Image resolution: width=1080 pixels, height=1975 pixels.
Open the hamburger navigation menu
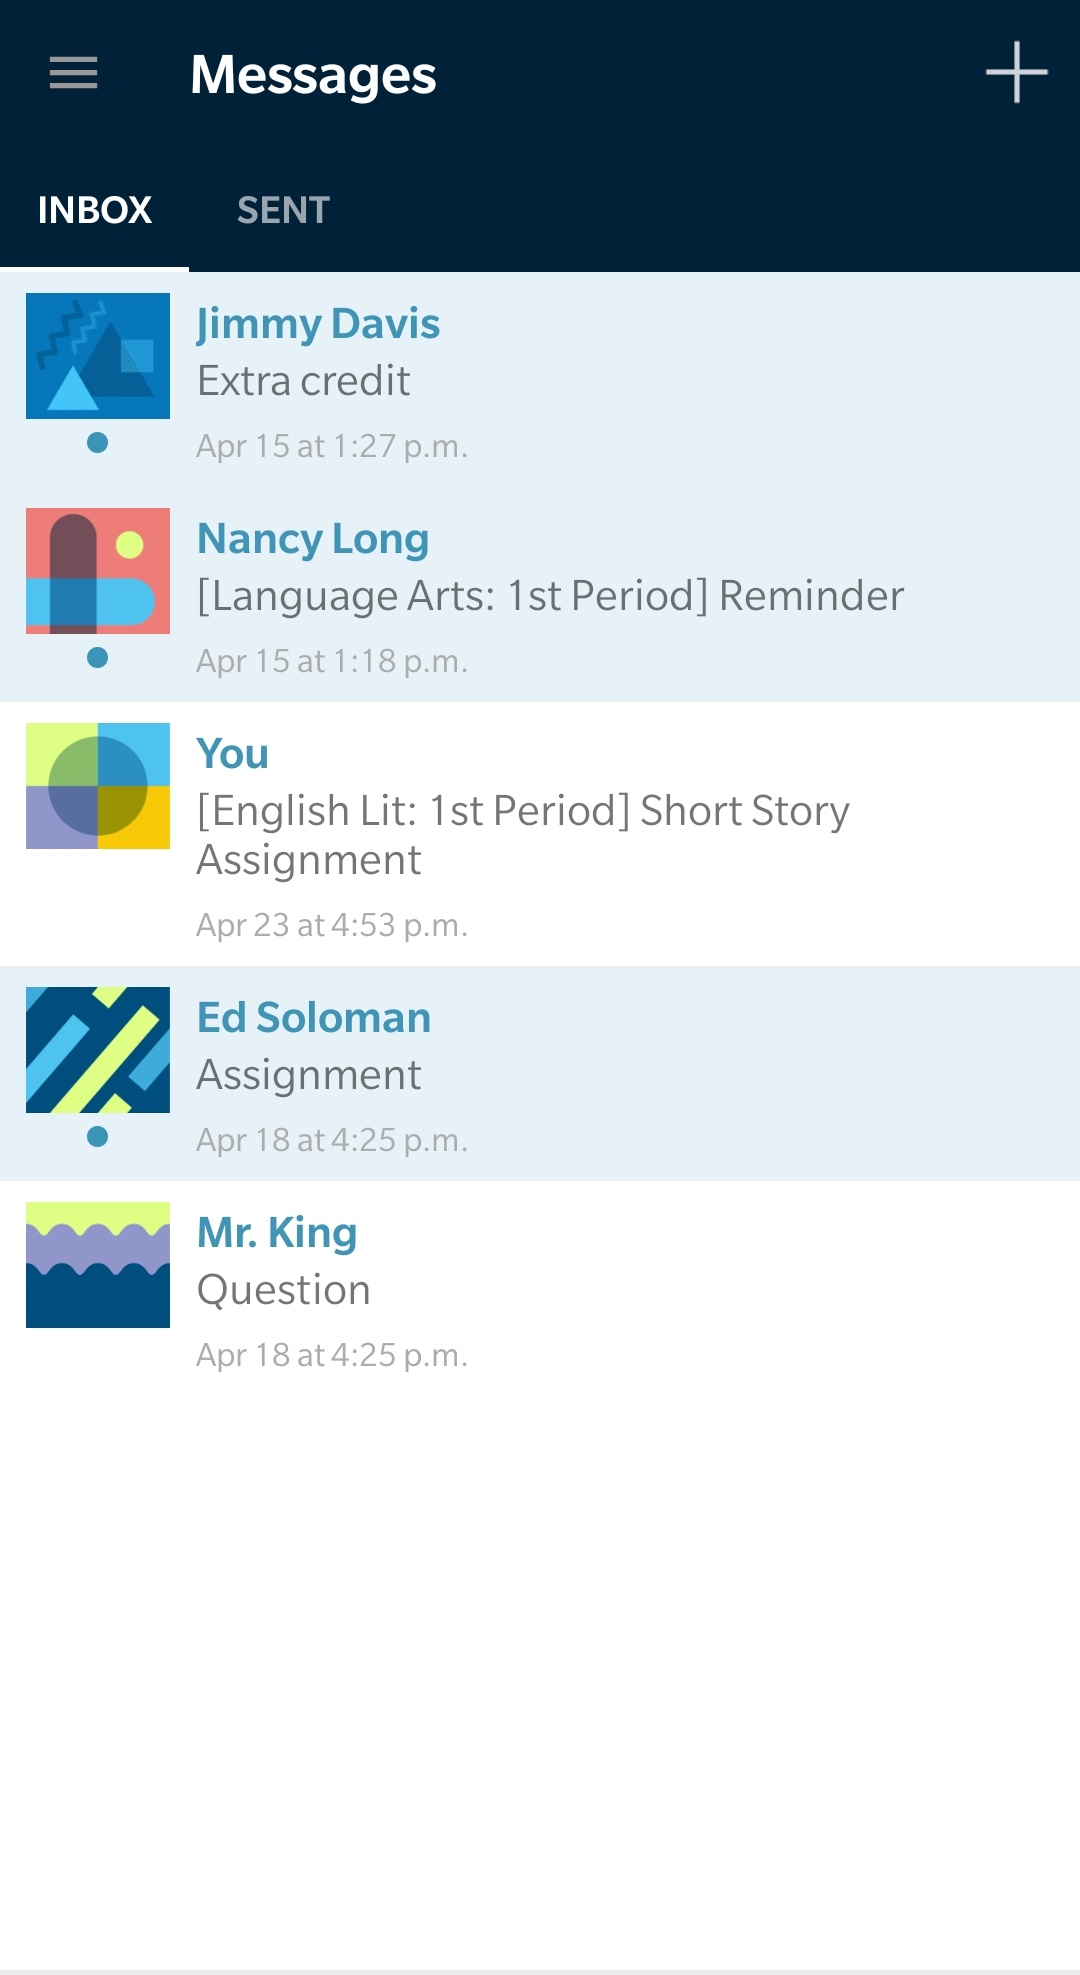74,73
